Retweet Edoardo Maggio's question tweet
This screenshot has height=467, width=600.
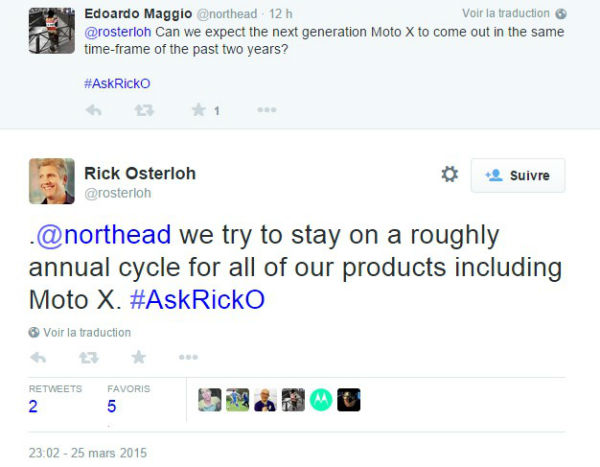[142, 111]
